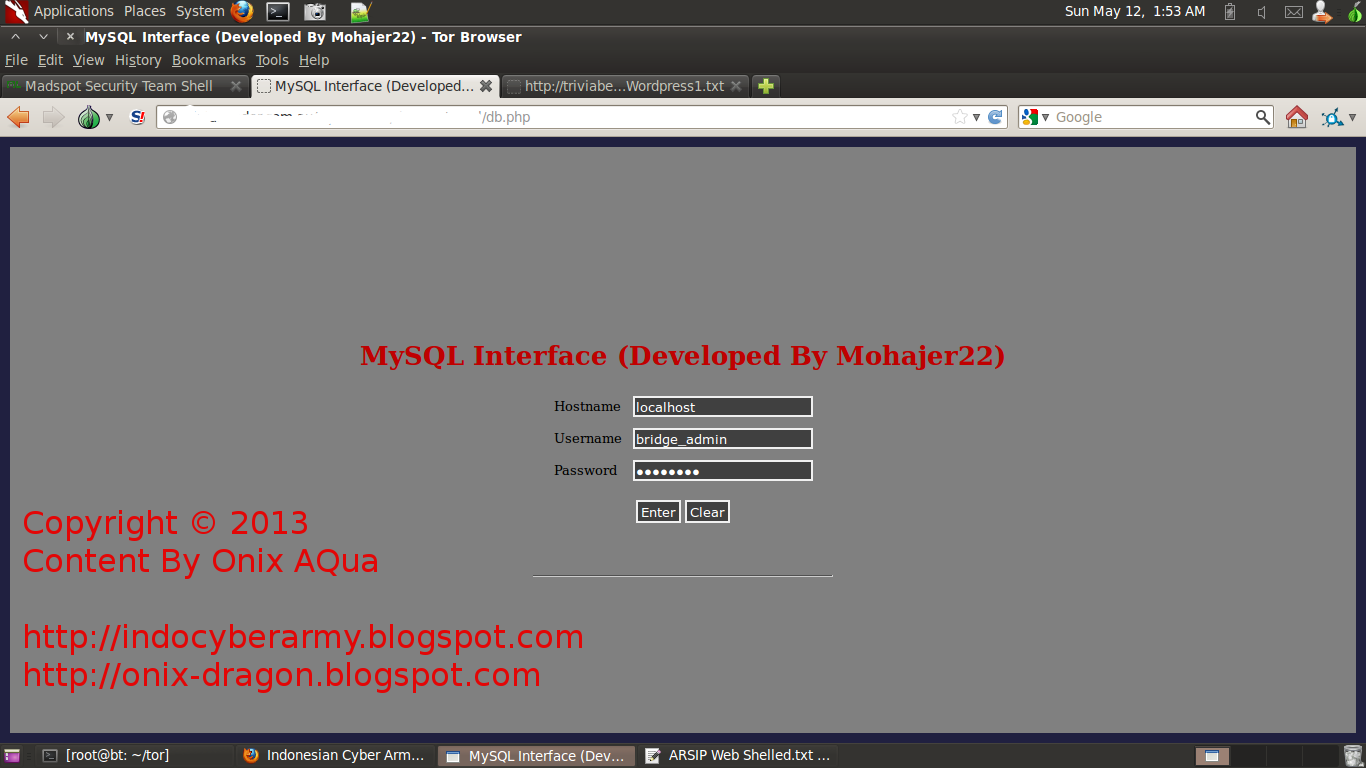Screen dimensions: 1366x768
Task: Switch to Madspot Security Team Shell tab
Action: pos(124,86)
